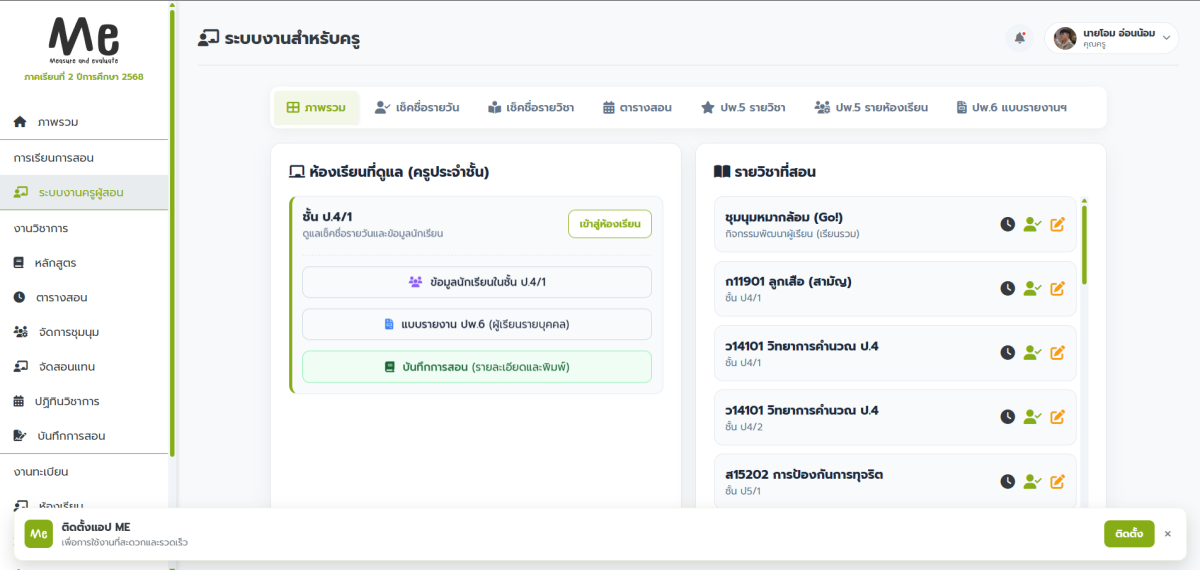1200x570 pixels.
Task: Click the attendance icon for ชุมนุมหมากล้อม (Go!)
Action: coord(1032,224)
